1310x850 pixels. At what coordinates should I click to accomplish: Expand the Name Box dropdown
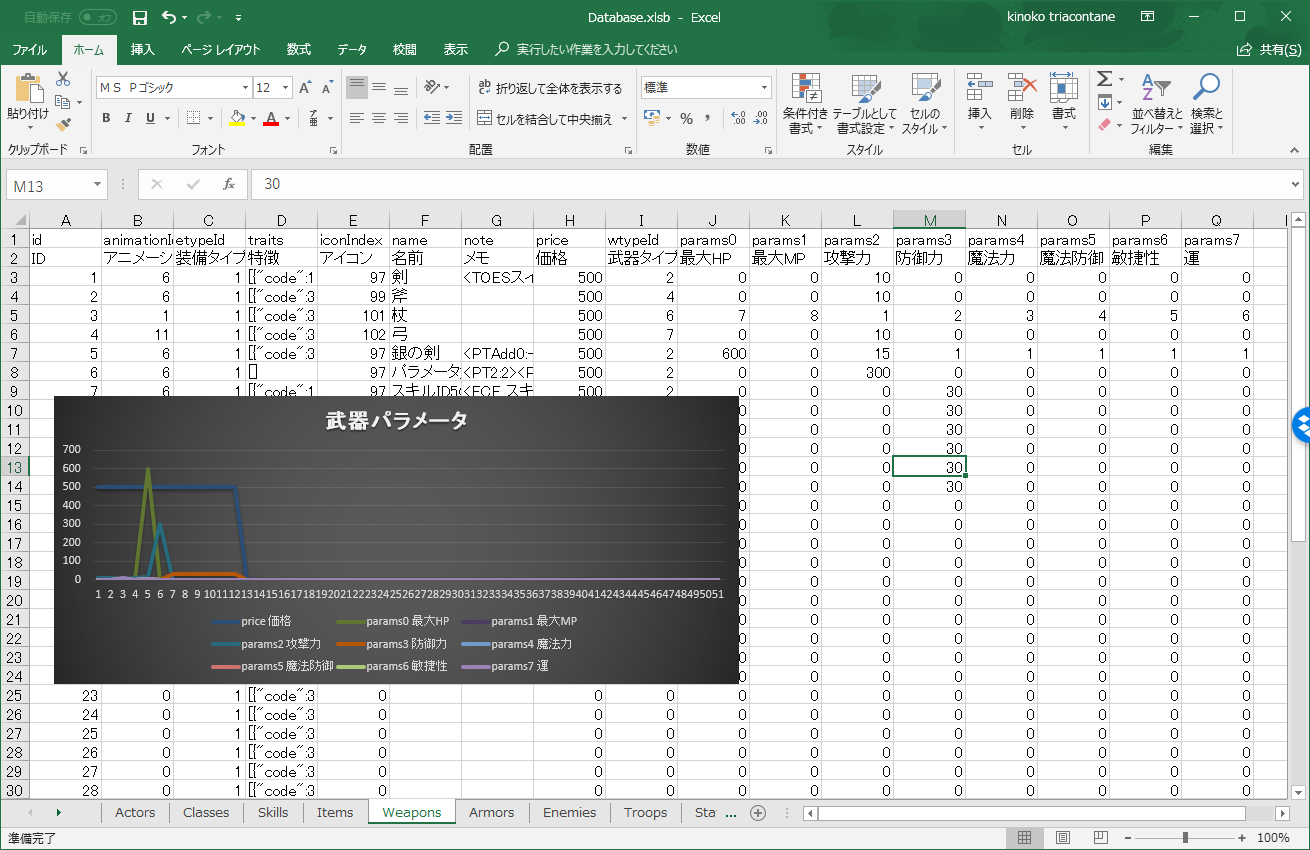(97, 185)
